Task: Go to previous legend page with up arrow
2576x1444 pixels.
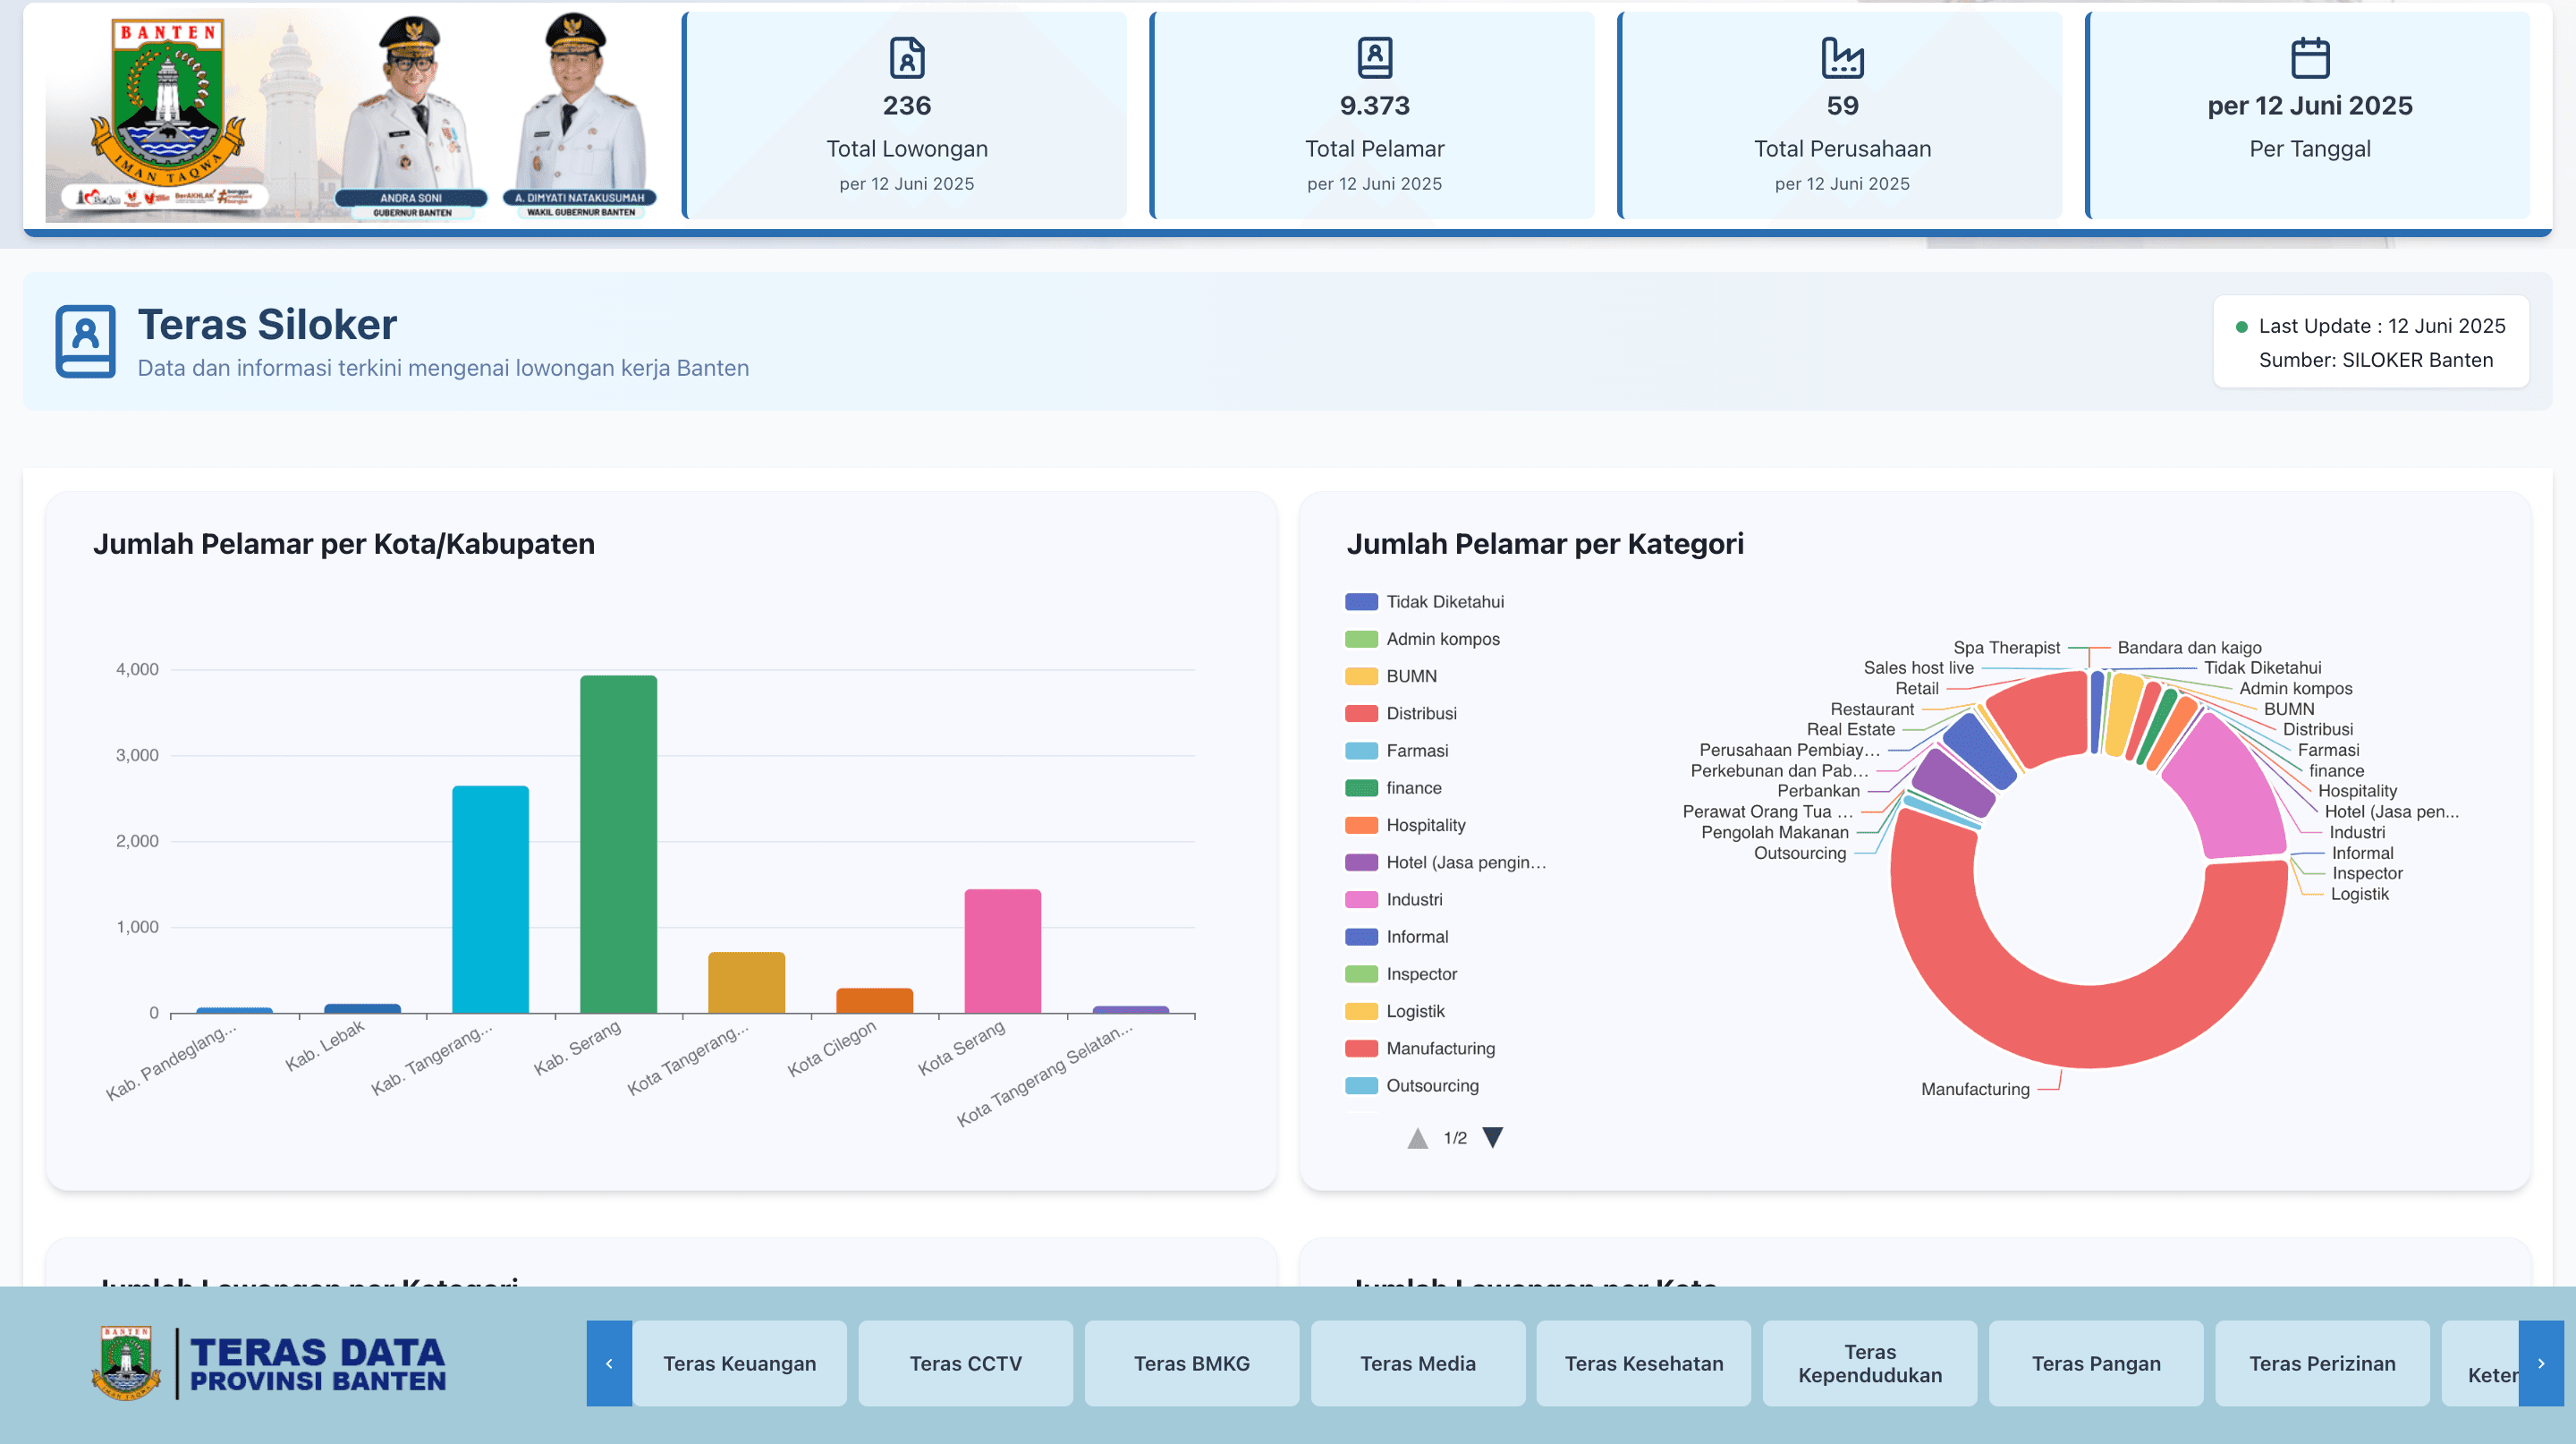Action: 1417,1137
